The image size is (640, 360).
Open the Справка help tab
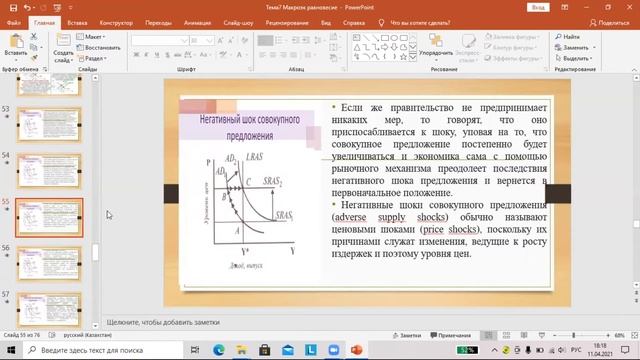click(354, 23)
